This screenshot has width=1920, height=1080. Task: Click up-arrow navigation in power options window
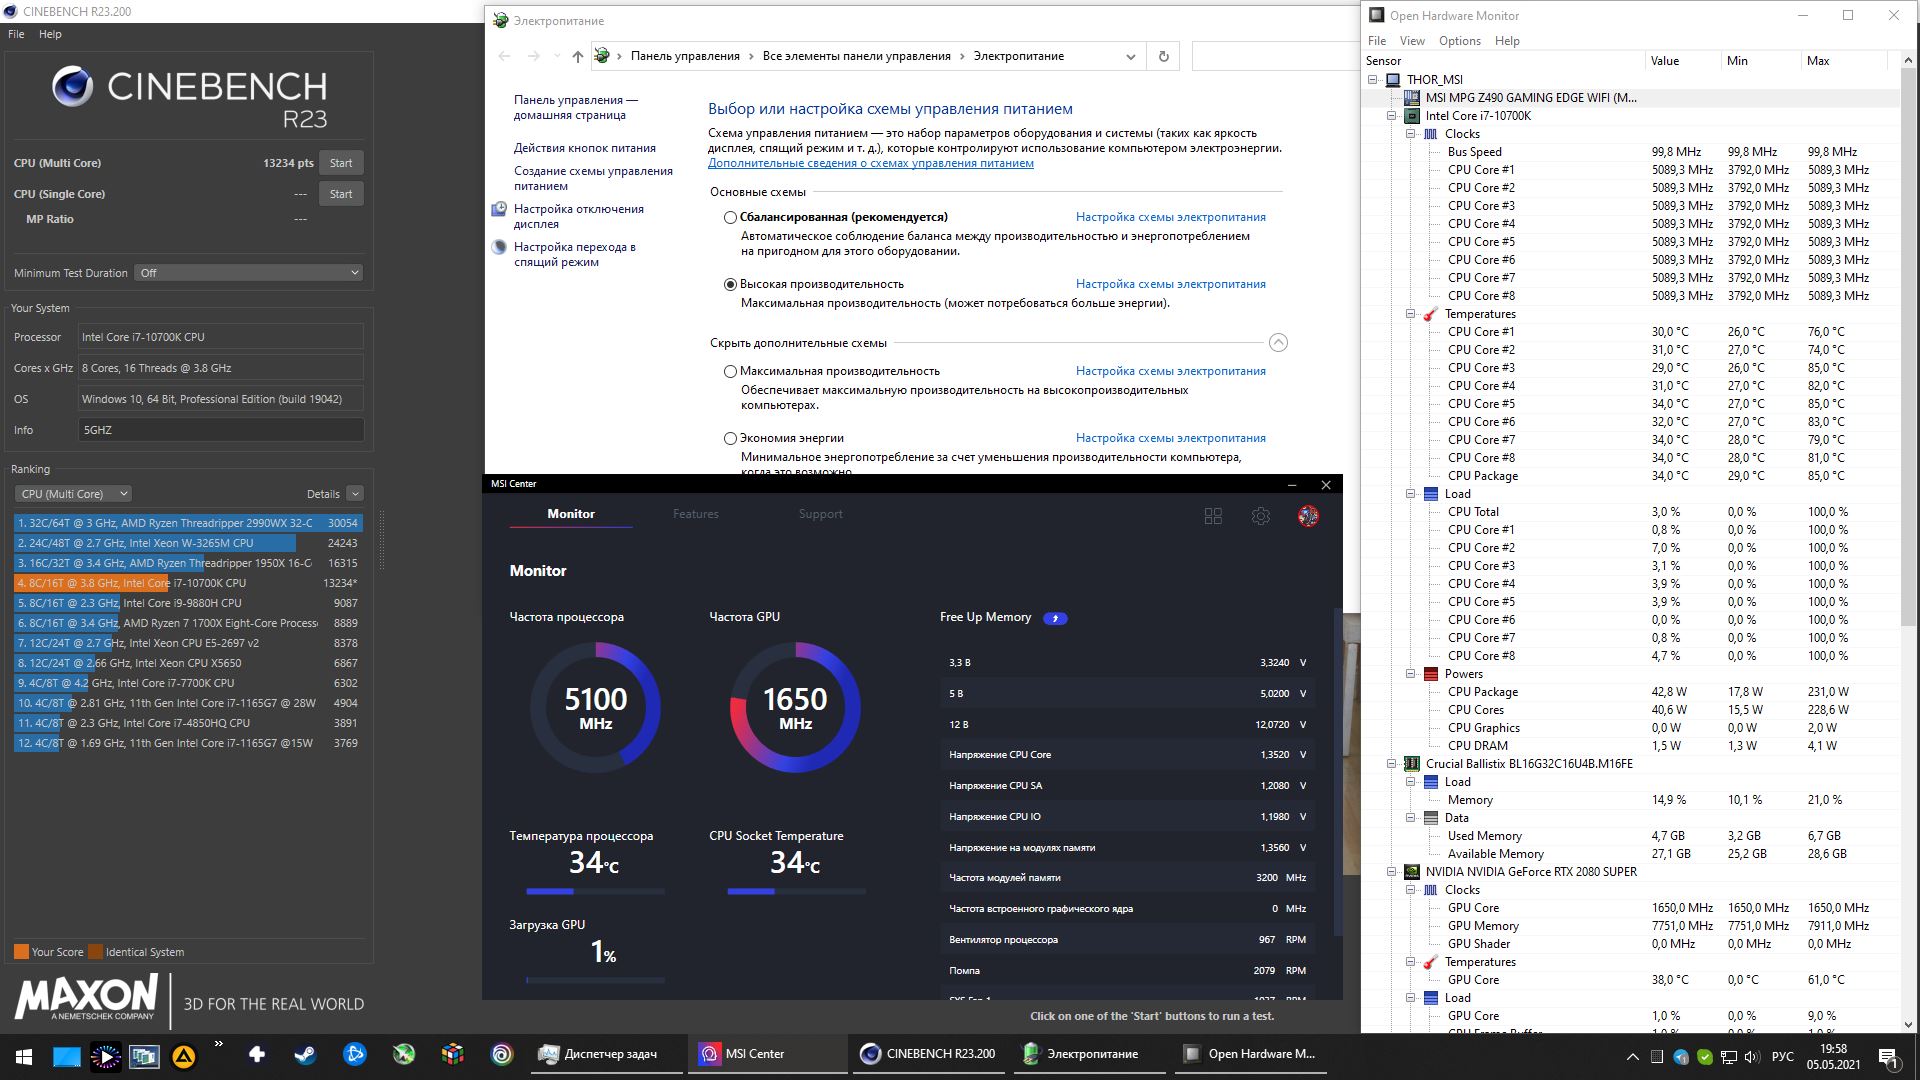pos(577,56)
